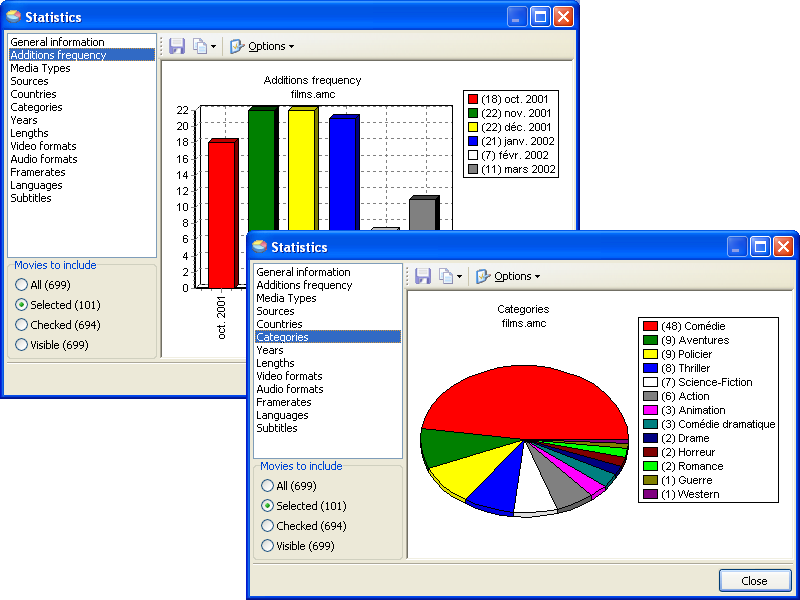The image size is (800, 600).
Task: Click the save icon in the Categories window toolbar
Action: point(423,276)
